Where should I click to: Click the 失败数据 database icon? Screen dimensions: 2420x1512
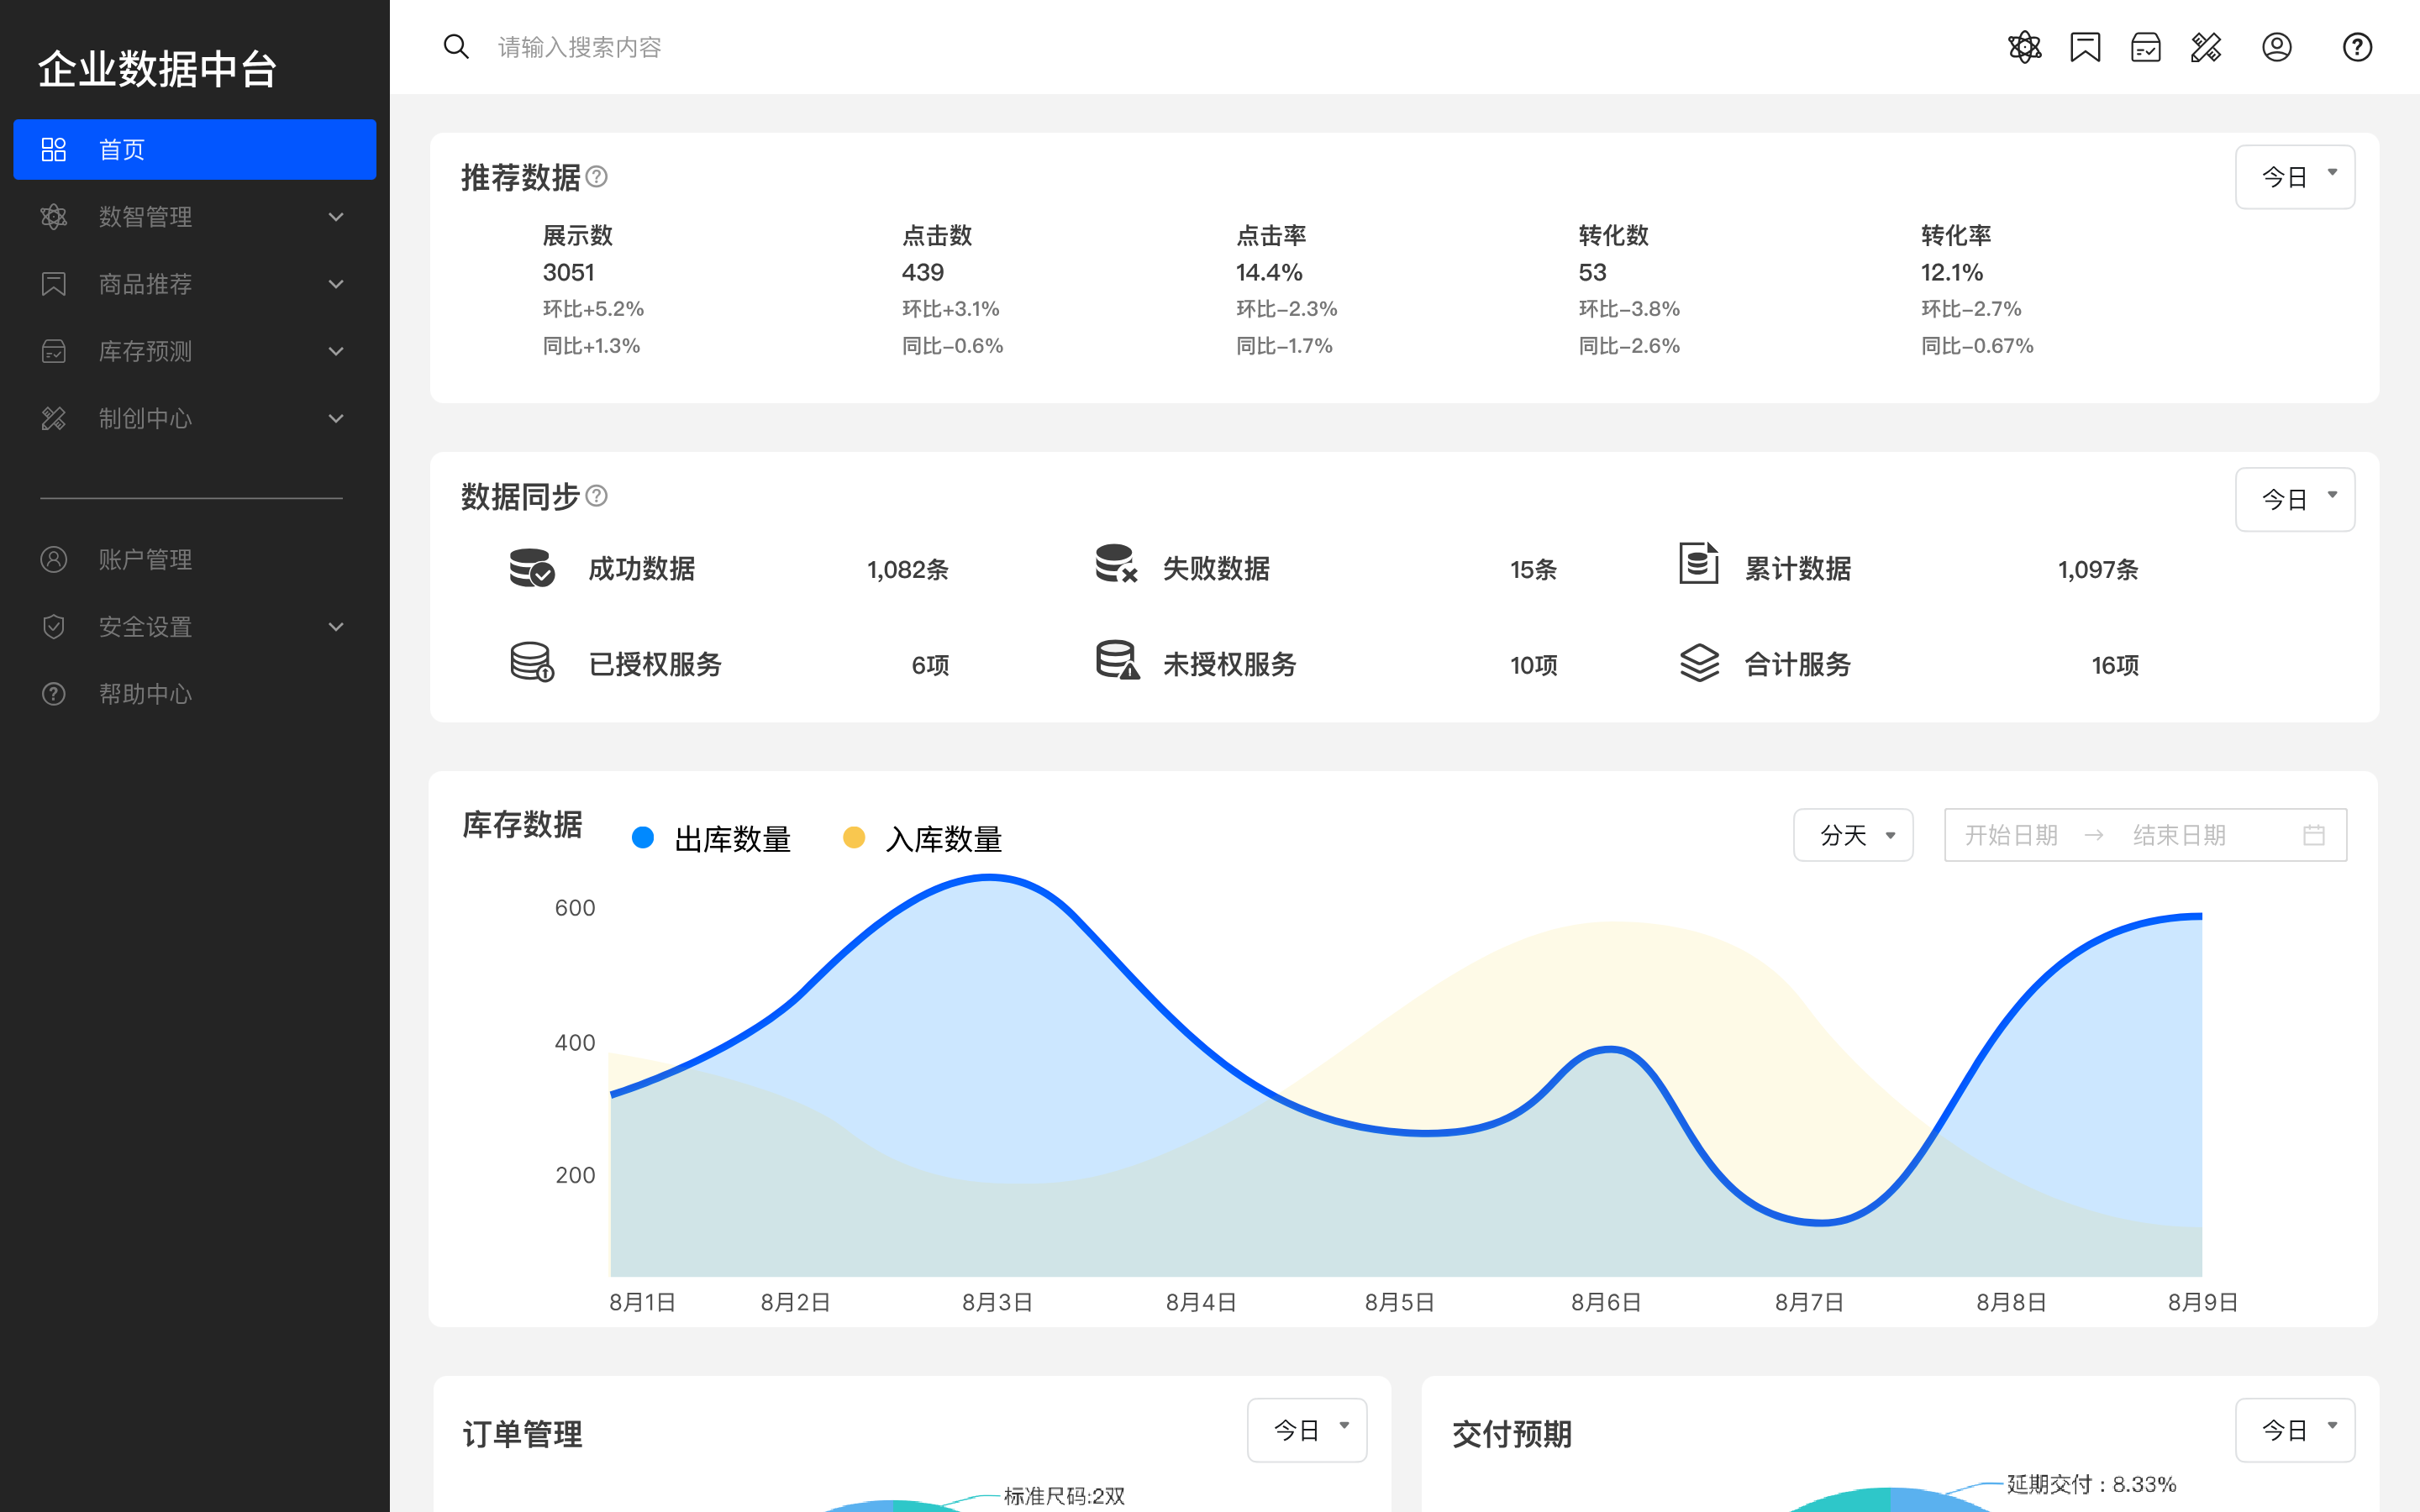click(1114, 568)
